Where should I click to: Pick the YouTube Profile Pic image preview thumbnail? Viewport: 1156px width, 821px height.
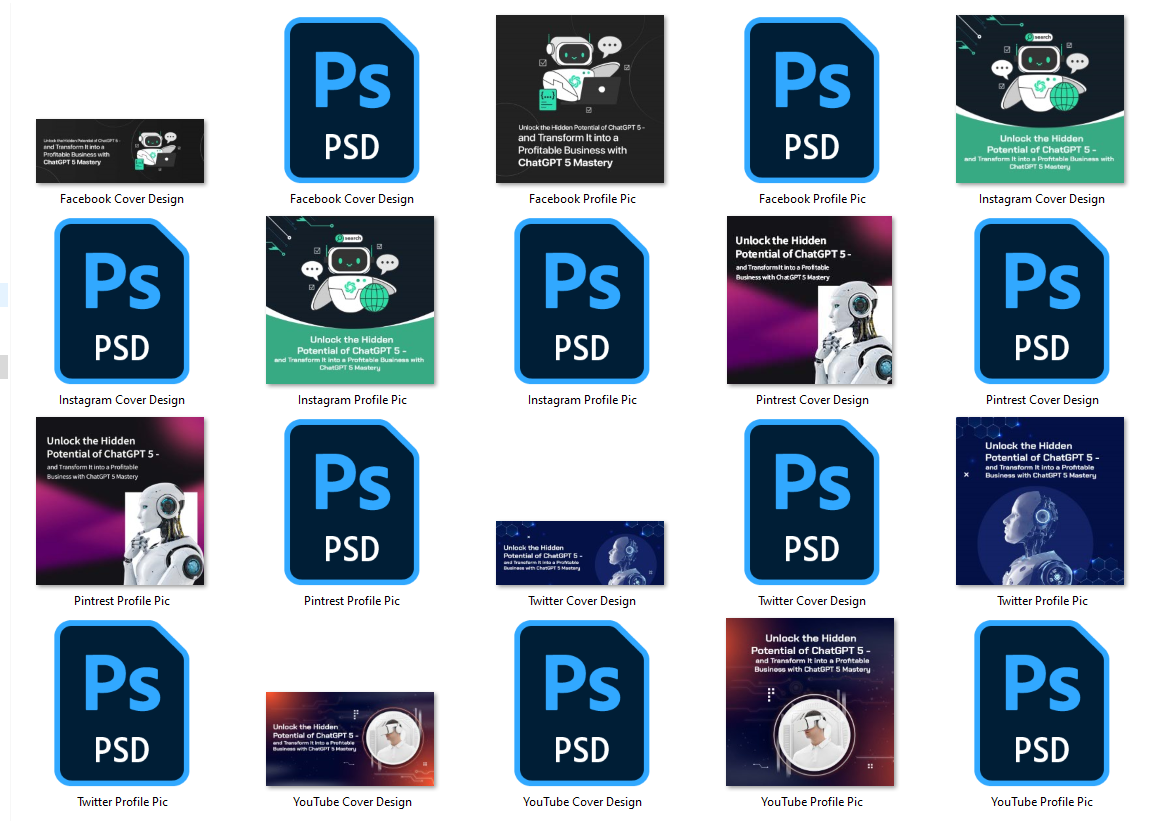[810, 702]
